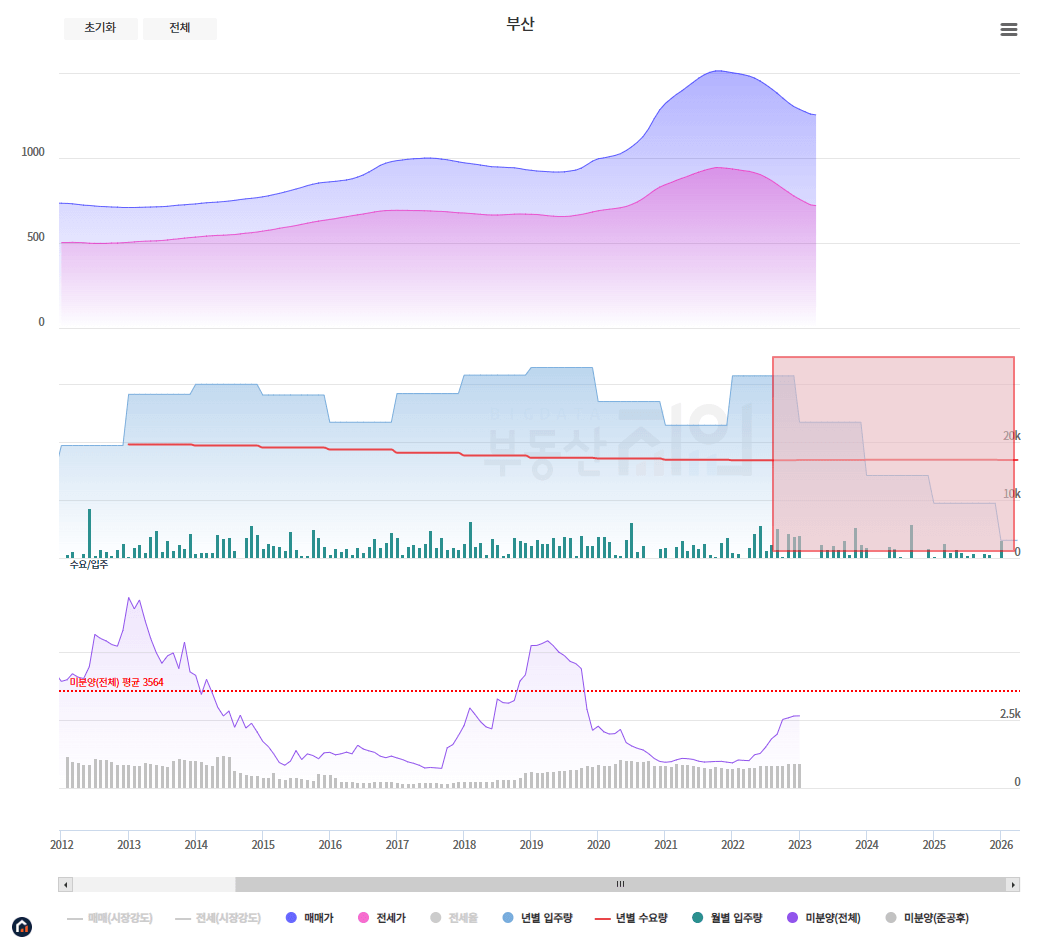Click the 500 y-axis label
1037x951 pixels.
click(x=36, y=237)
